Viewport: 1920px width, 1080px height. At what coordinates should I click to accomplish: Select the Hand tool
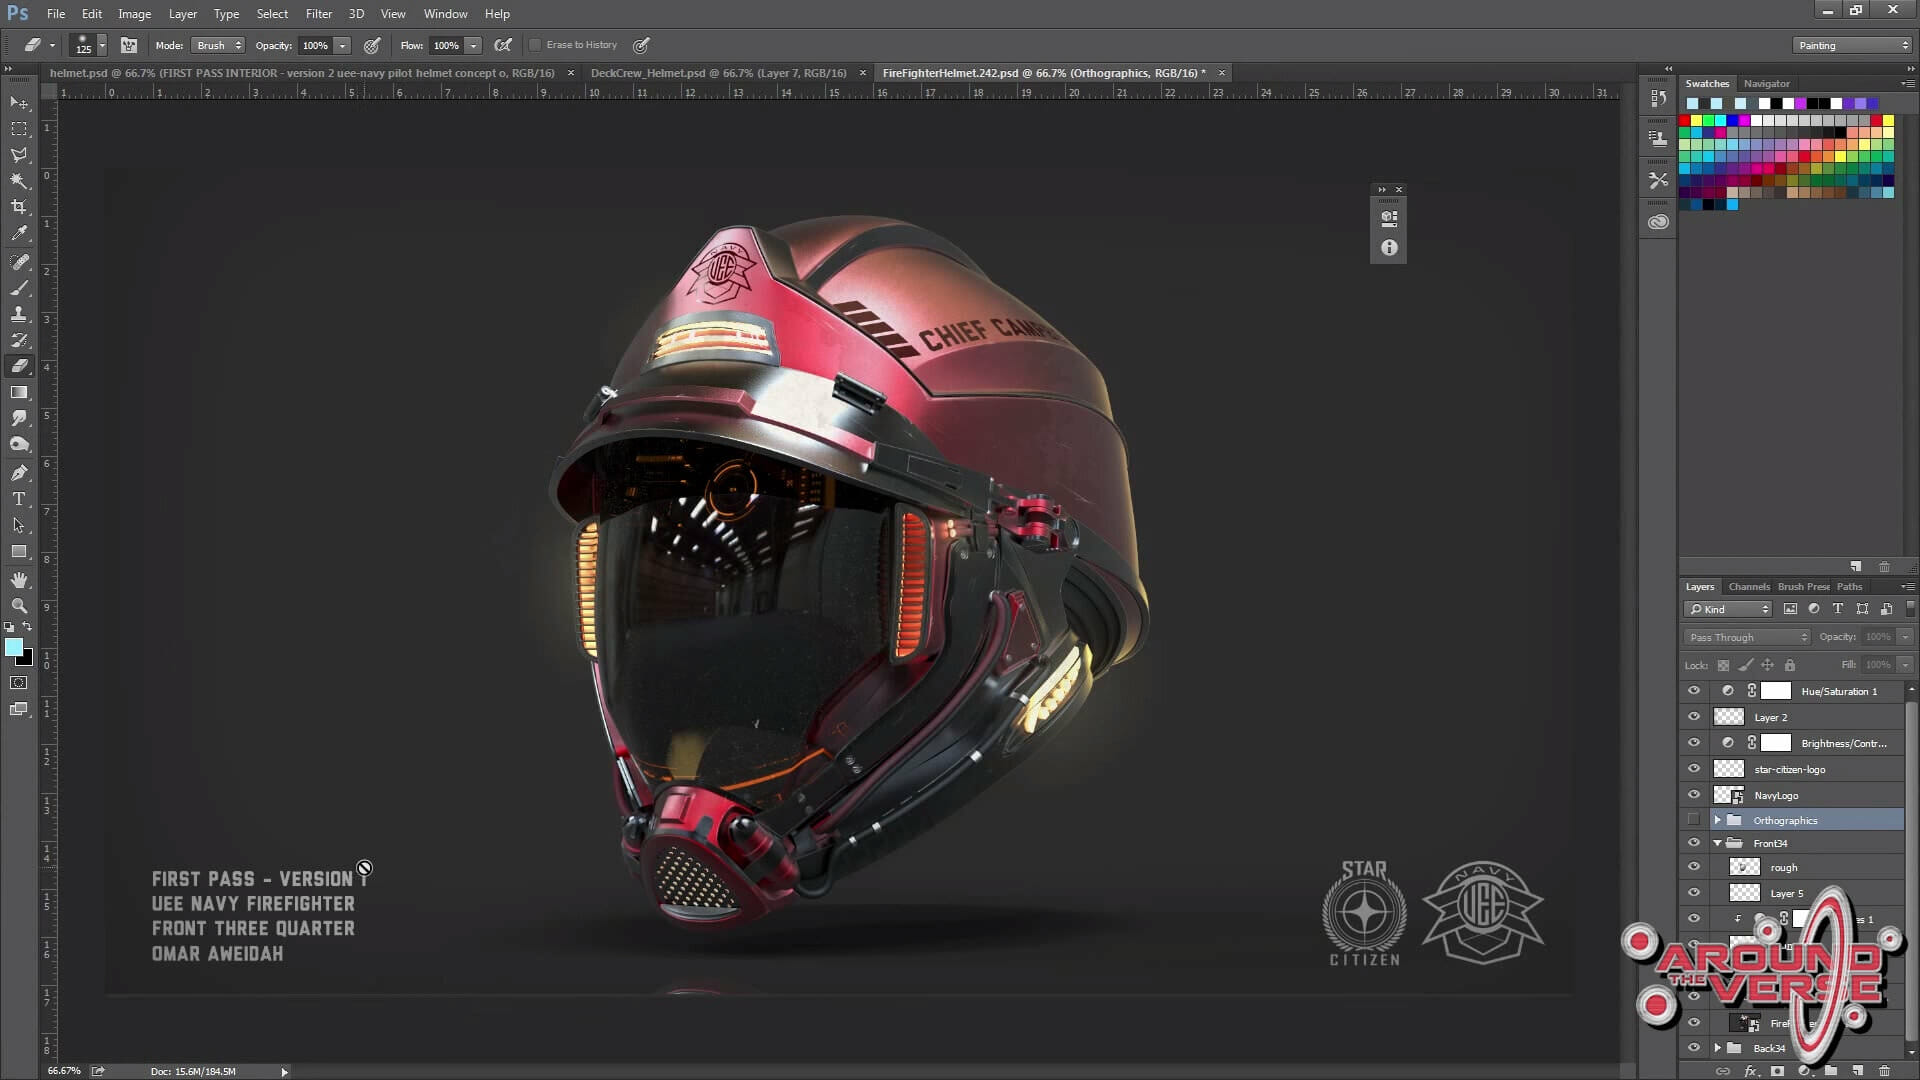point(19,580)
